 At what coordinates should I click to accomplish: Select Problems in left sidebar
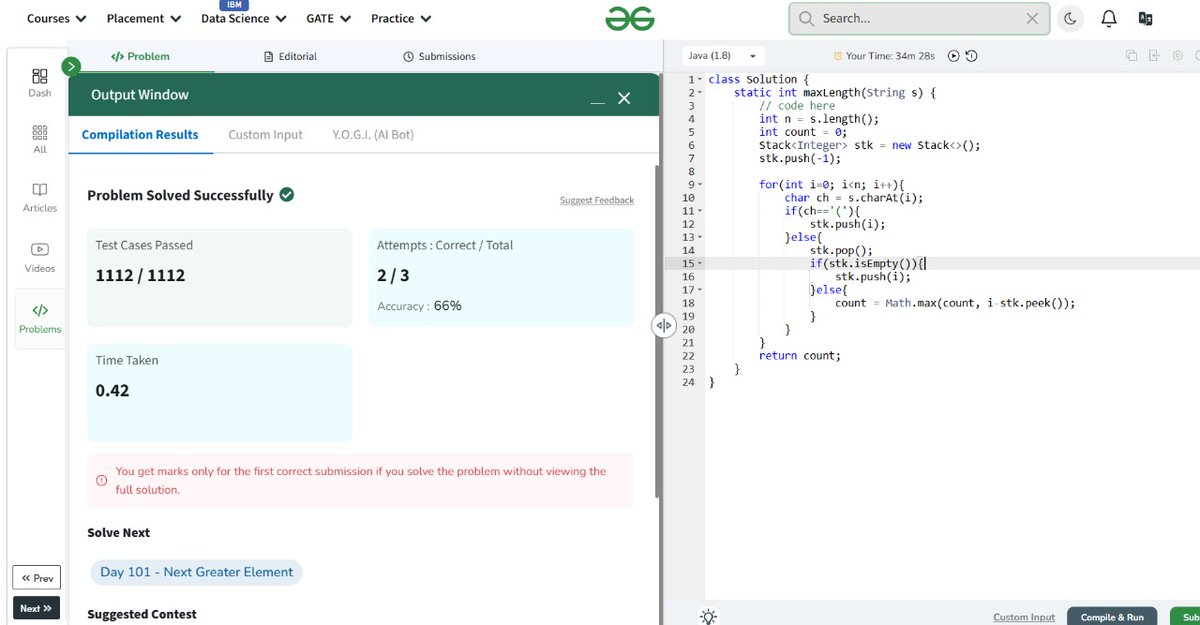40,319
